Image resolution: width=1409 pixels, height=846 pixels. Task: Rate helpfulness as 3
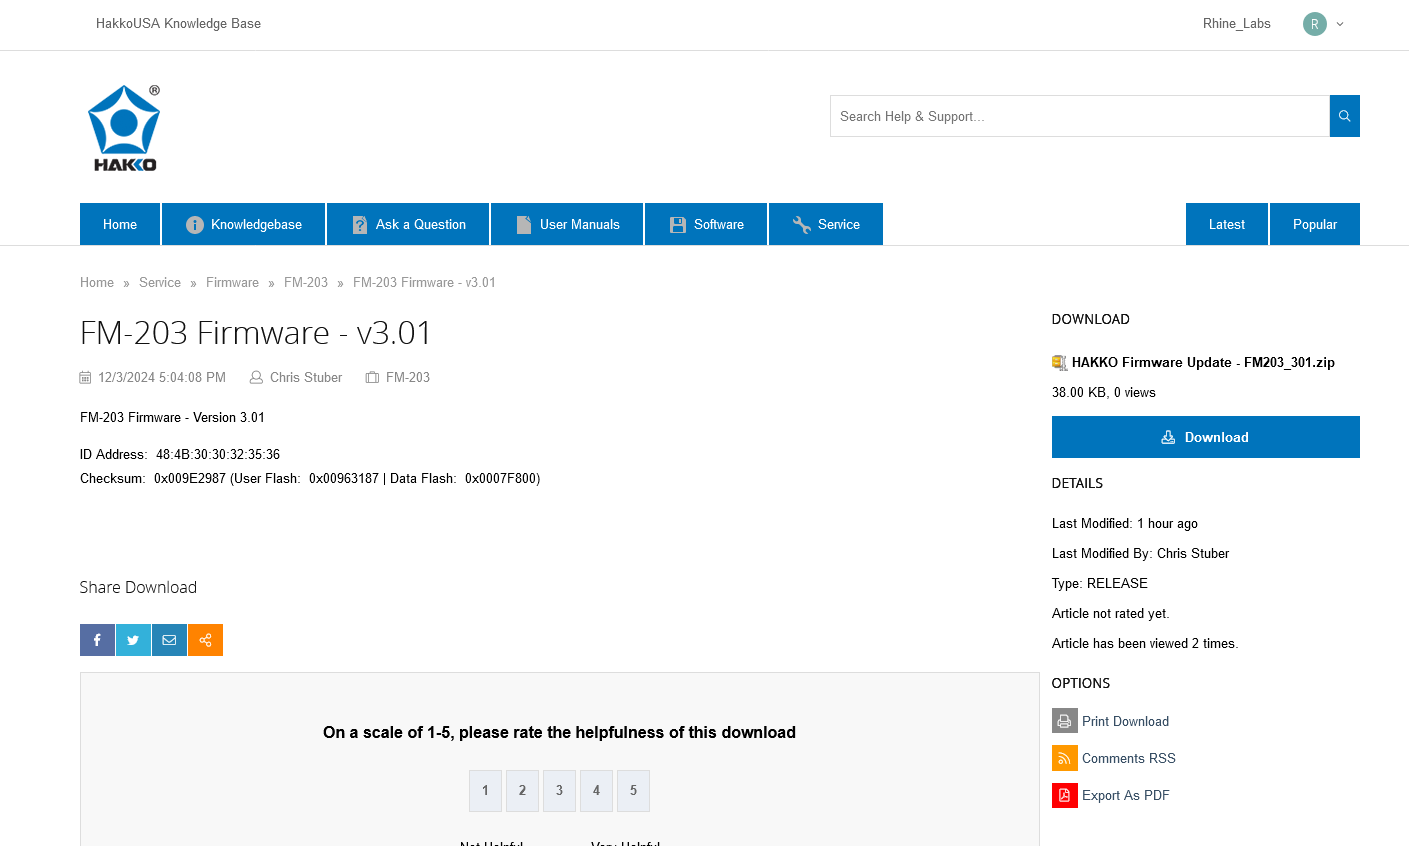559,791
